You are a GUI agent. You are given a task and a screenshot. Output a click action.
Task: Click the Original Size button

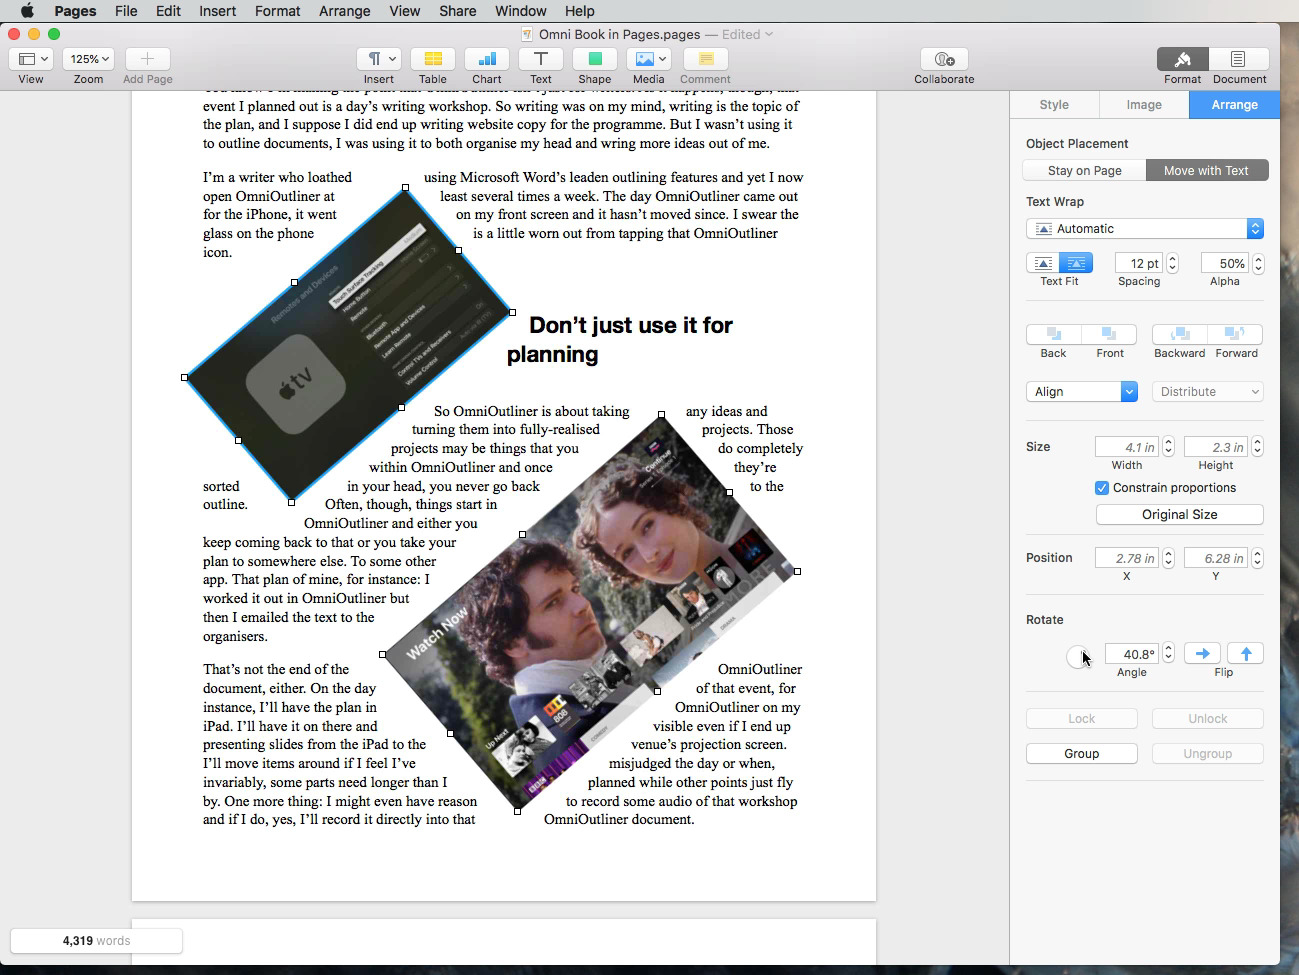click(x=1180, y=514)
